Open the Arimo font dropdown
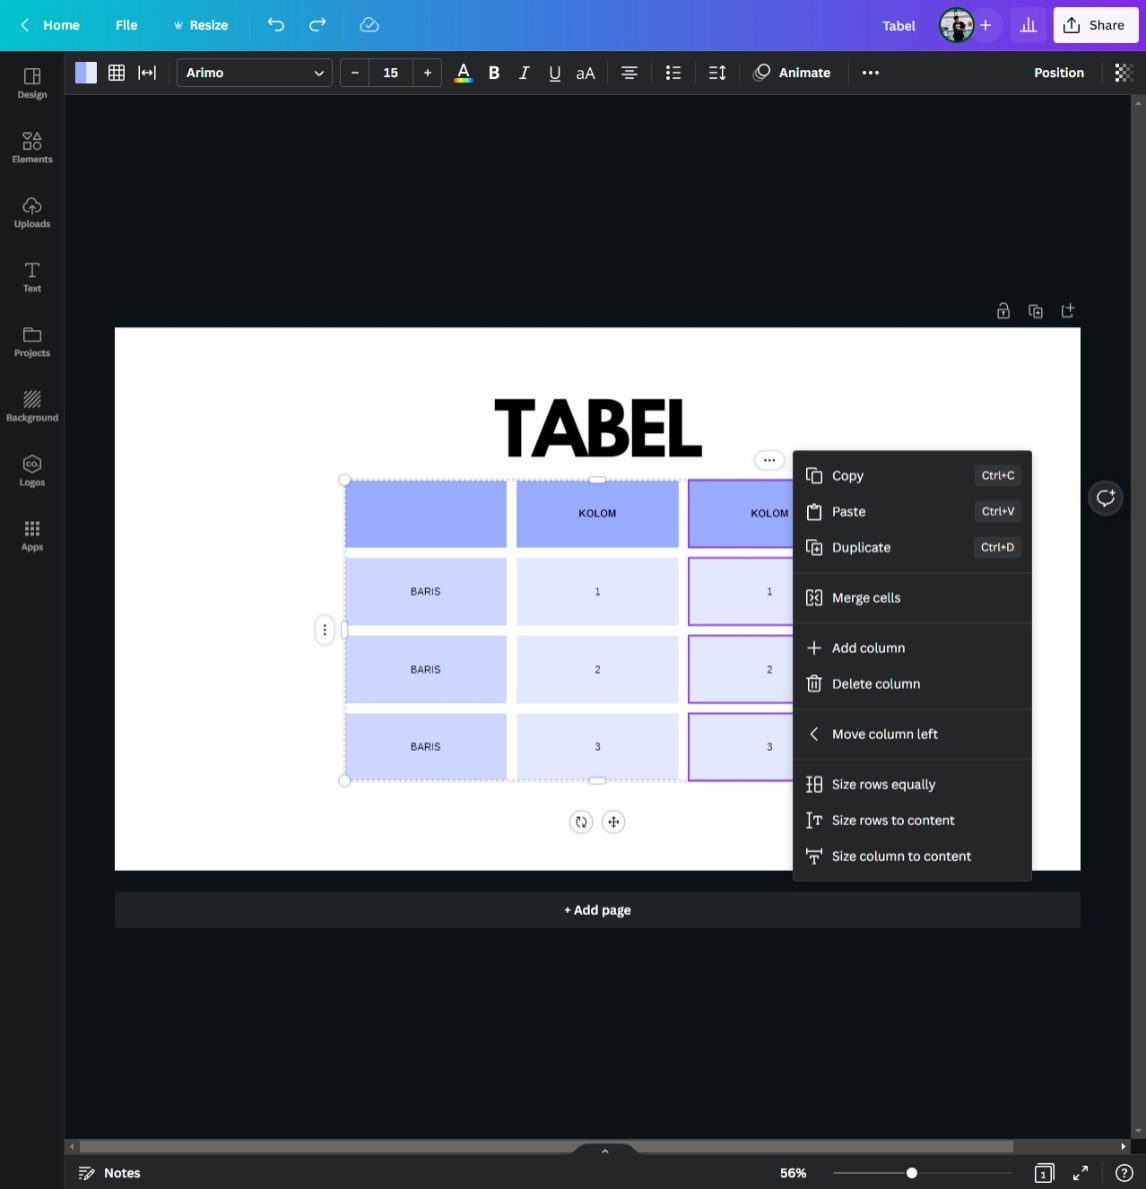This screenshot has width=1146, height=1189. (254, 73)
